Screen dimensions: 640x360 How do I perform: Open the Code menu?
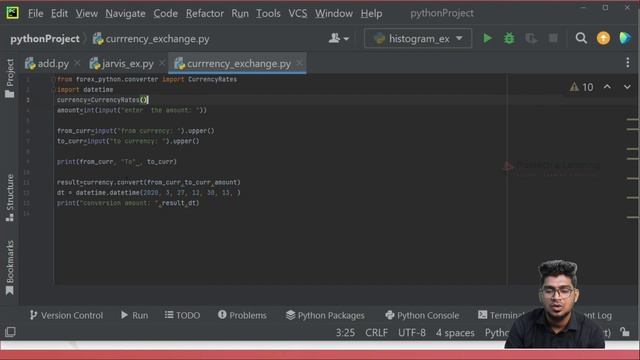(165, 13)
